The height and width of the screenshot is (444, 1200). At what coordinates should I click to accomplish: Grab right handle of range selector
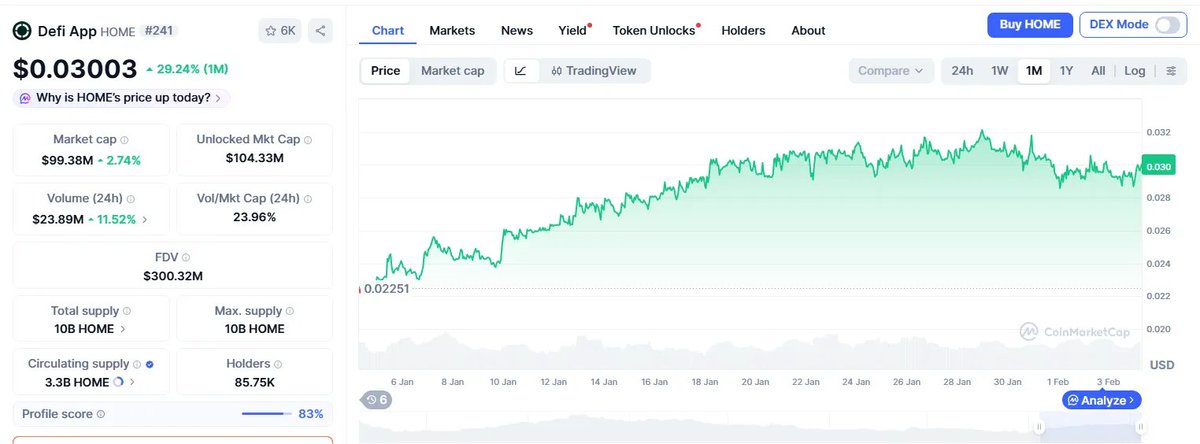pos(1140,427)
